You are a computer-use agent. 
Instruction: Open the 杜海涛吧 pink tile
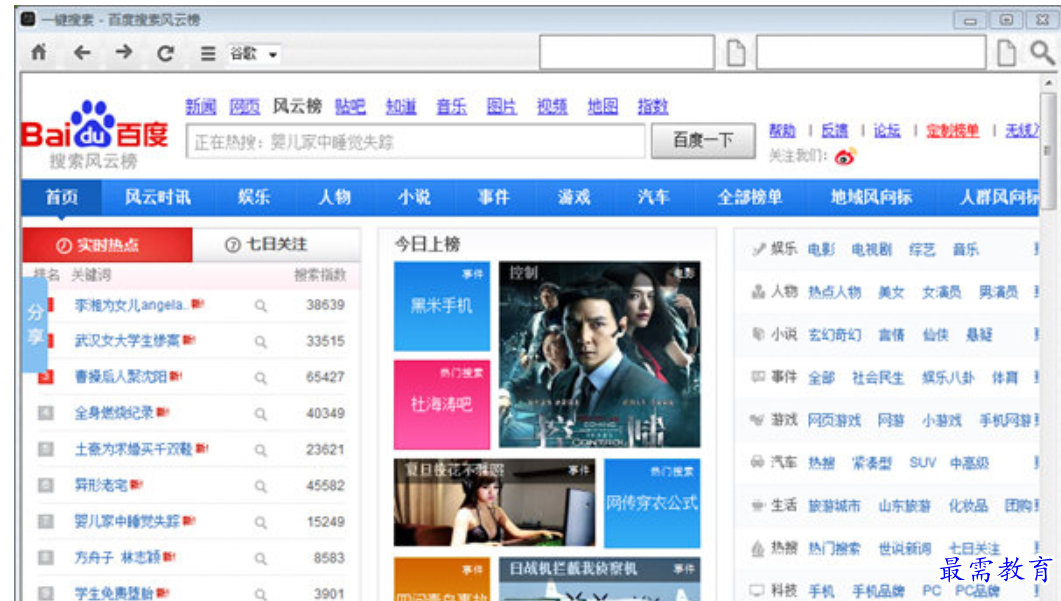(x=442, y=405)
